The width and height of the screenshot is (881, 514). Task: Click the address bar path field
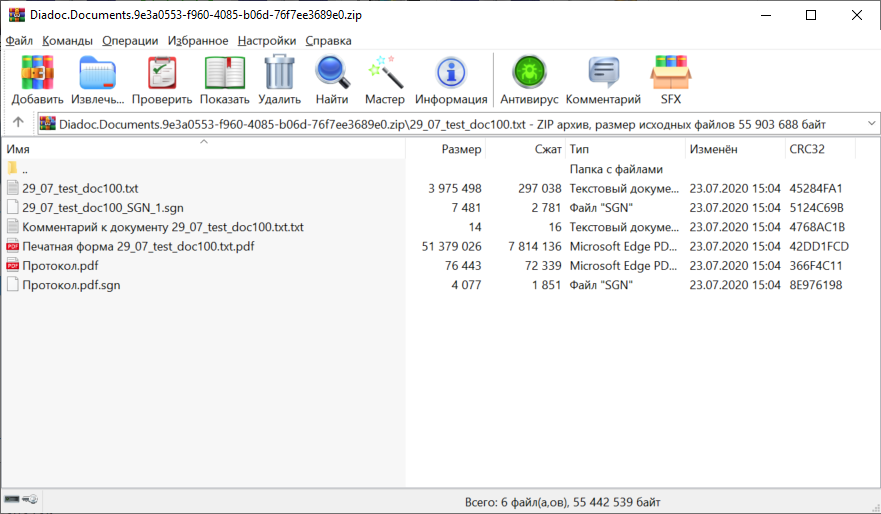point(458,124)
